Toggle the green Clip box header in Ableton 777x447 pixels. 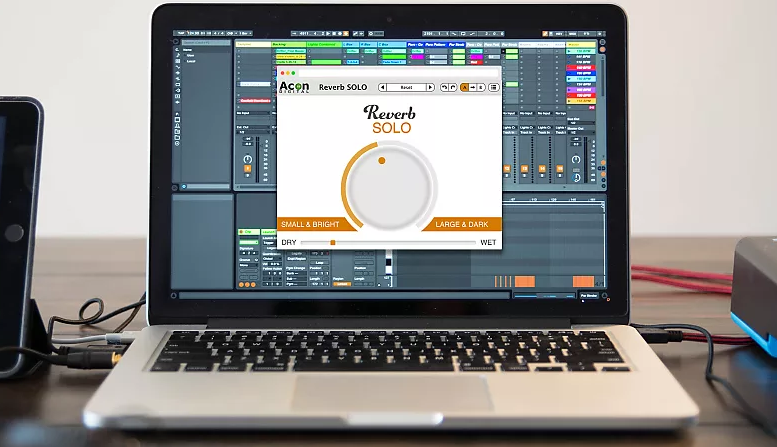(x=248, y=232)
